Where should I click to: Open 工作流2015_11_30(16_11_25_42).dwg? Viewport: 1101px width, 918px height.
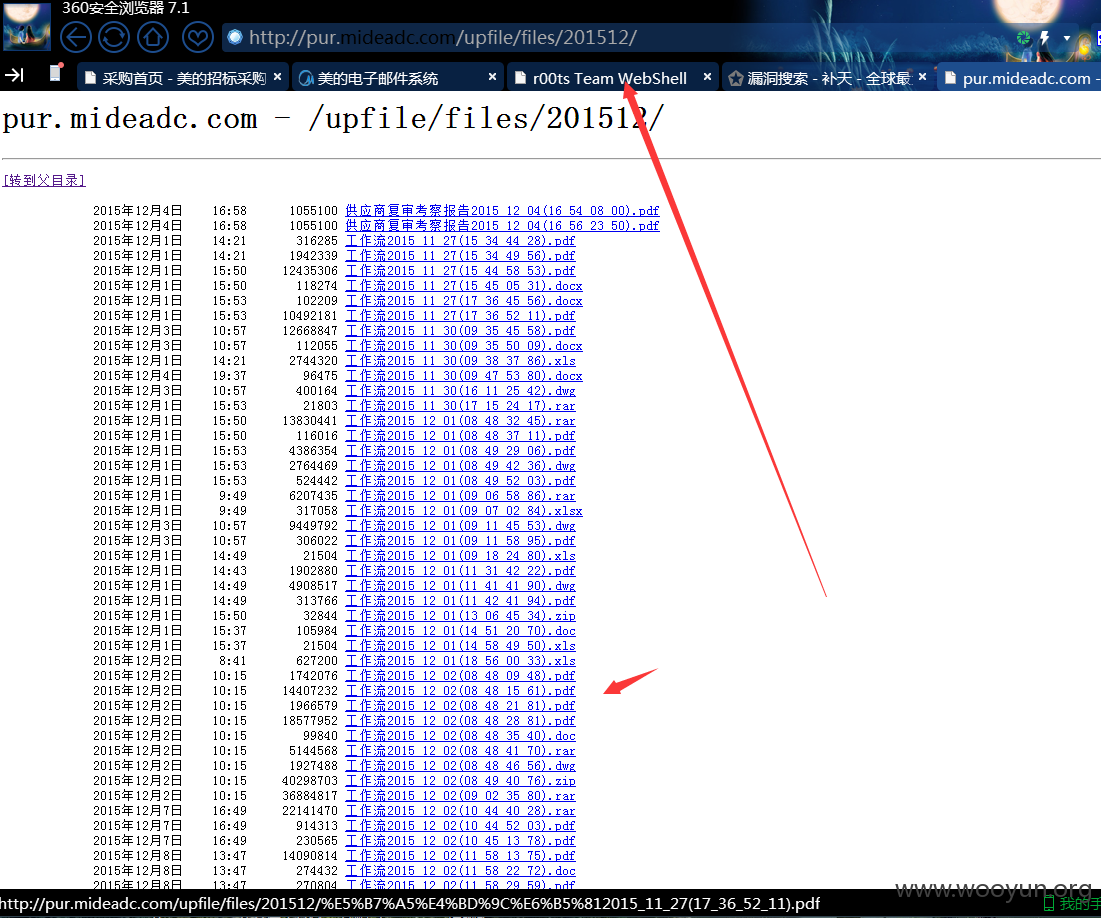click(460, 391)
